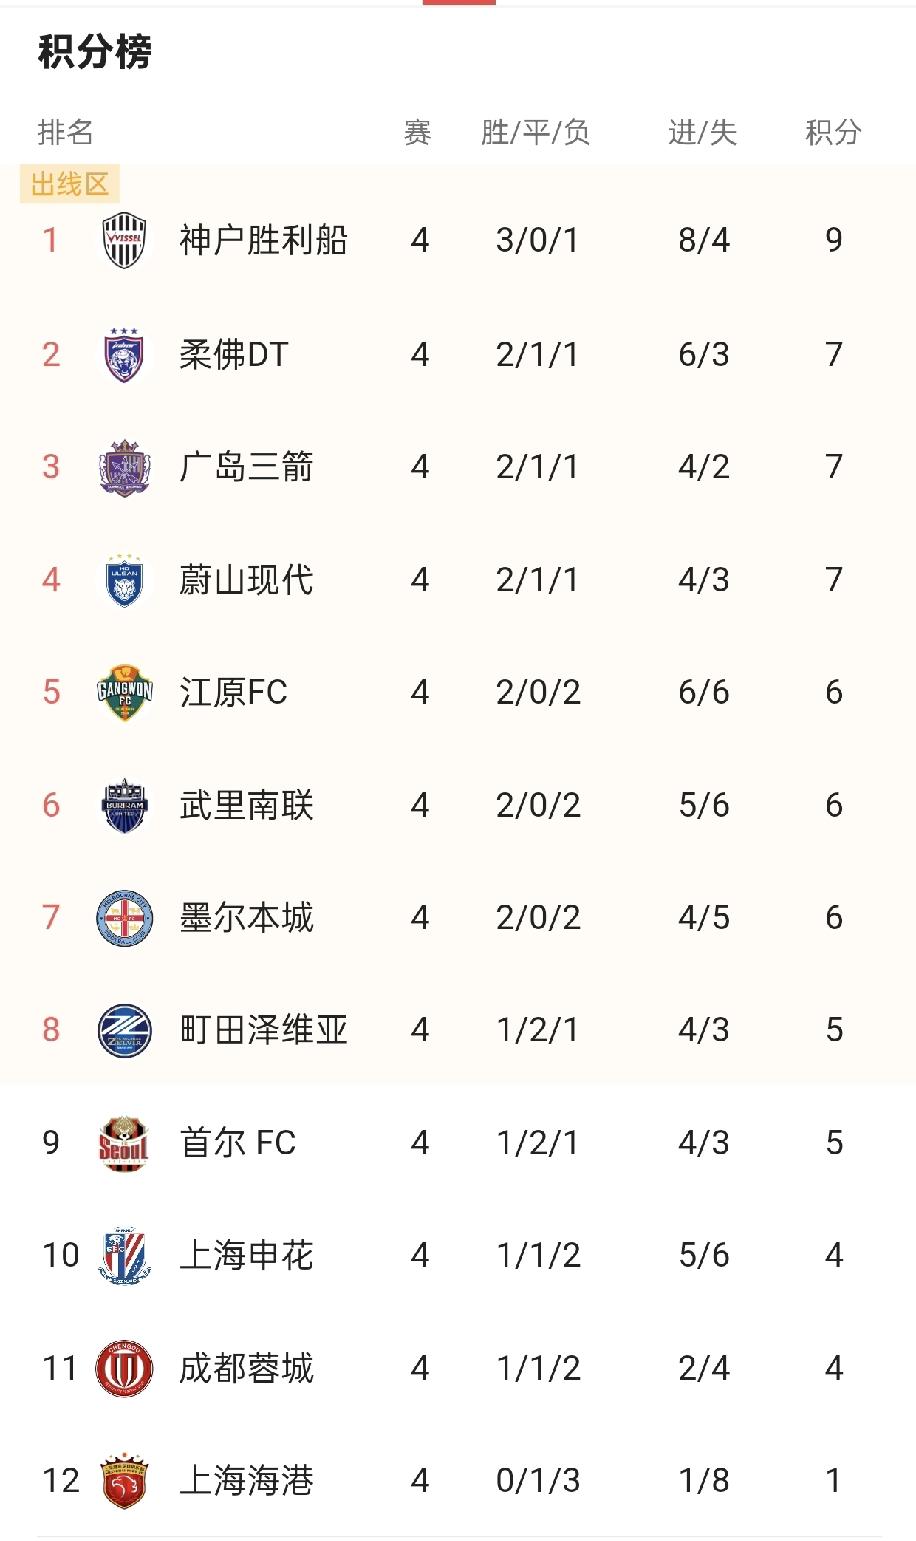Open team page for 神户胜利船
Image resolution: width=916 pixels, height=1541 pixels.
[262, 240]
